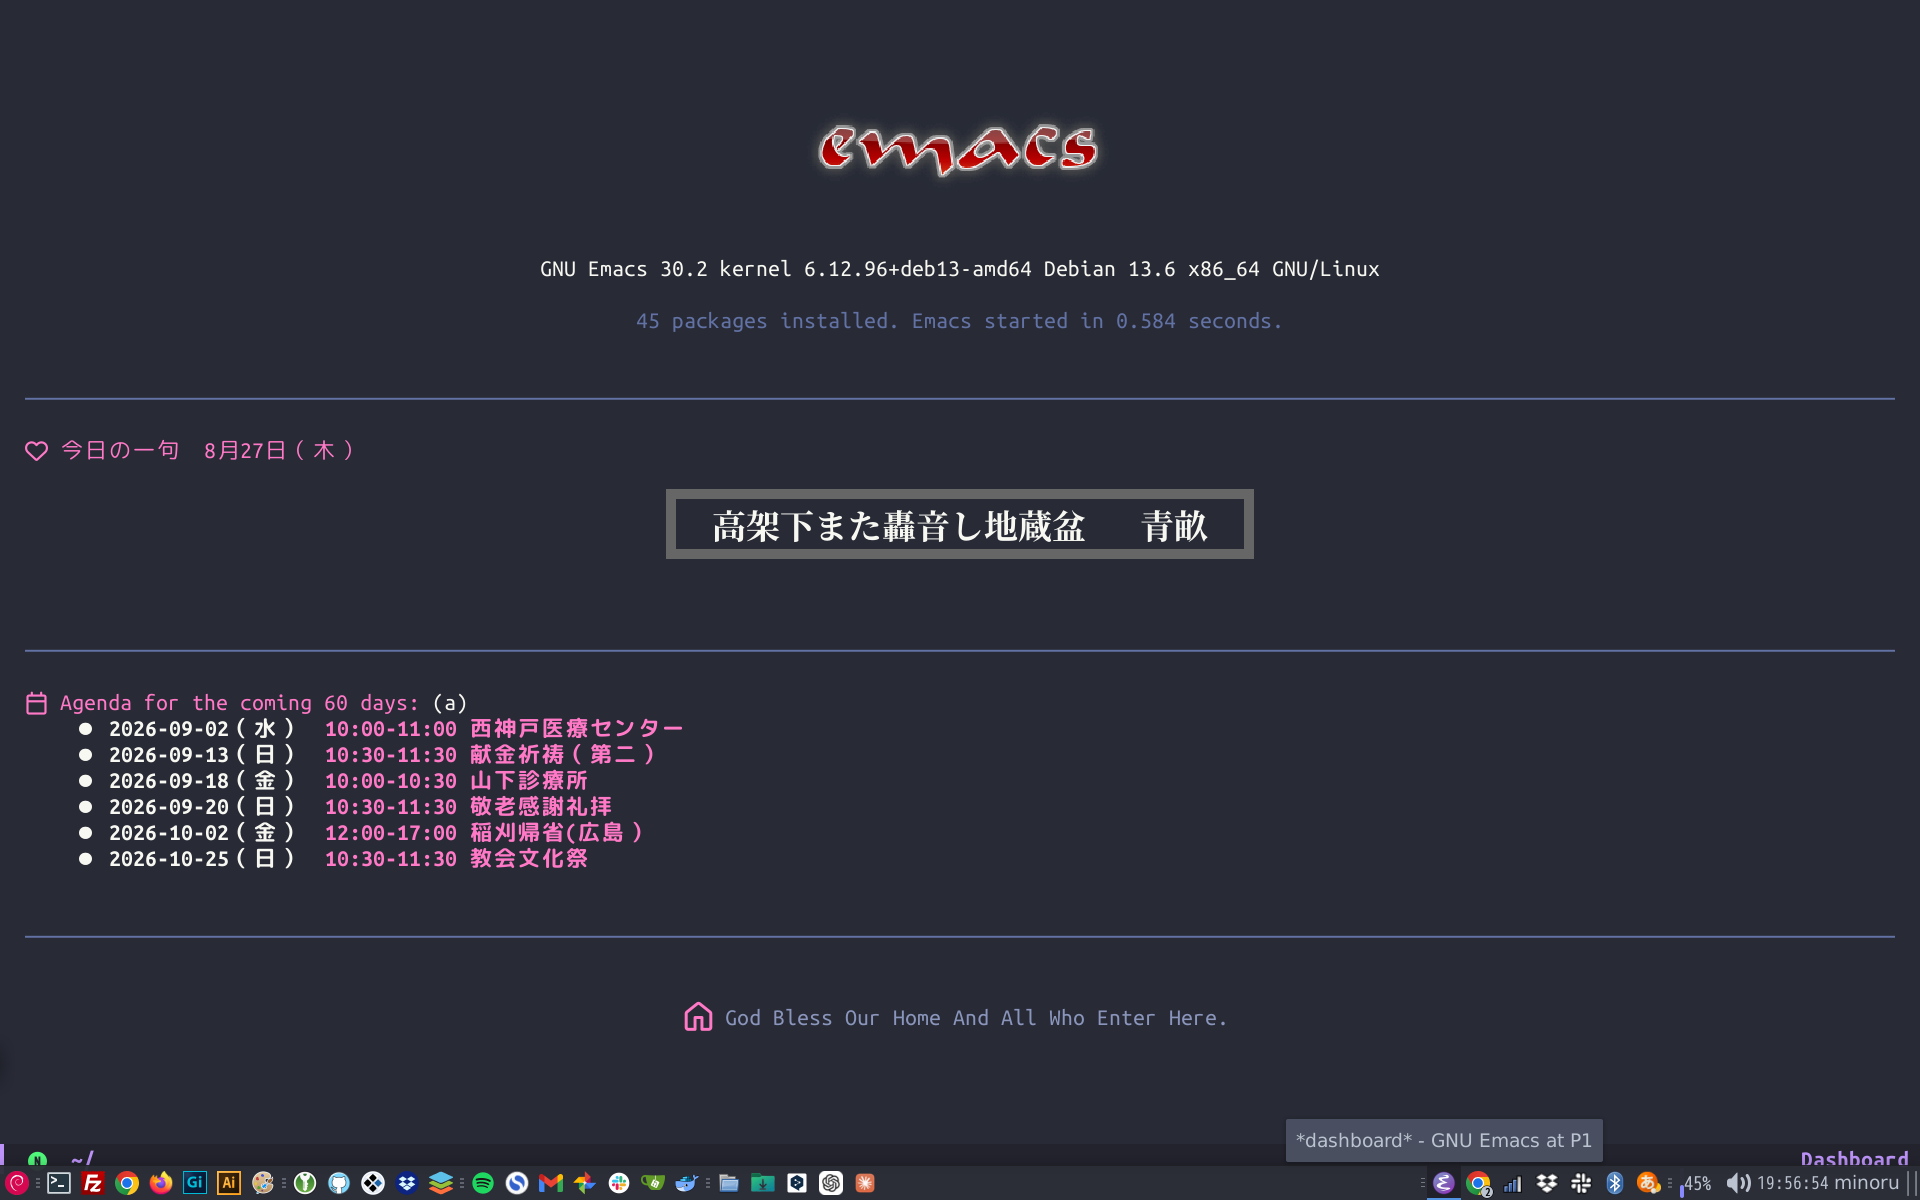Open the green Downloads folder icon

click(x=763, y=1183)
